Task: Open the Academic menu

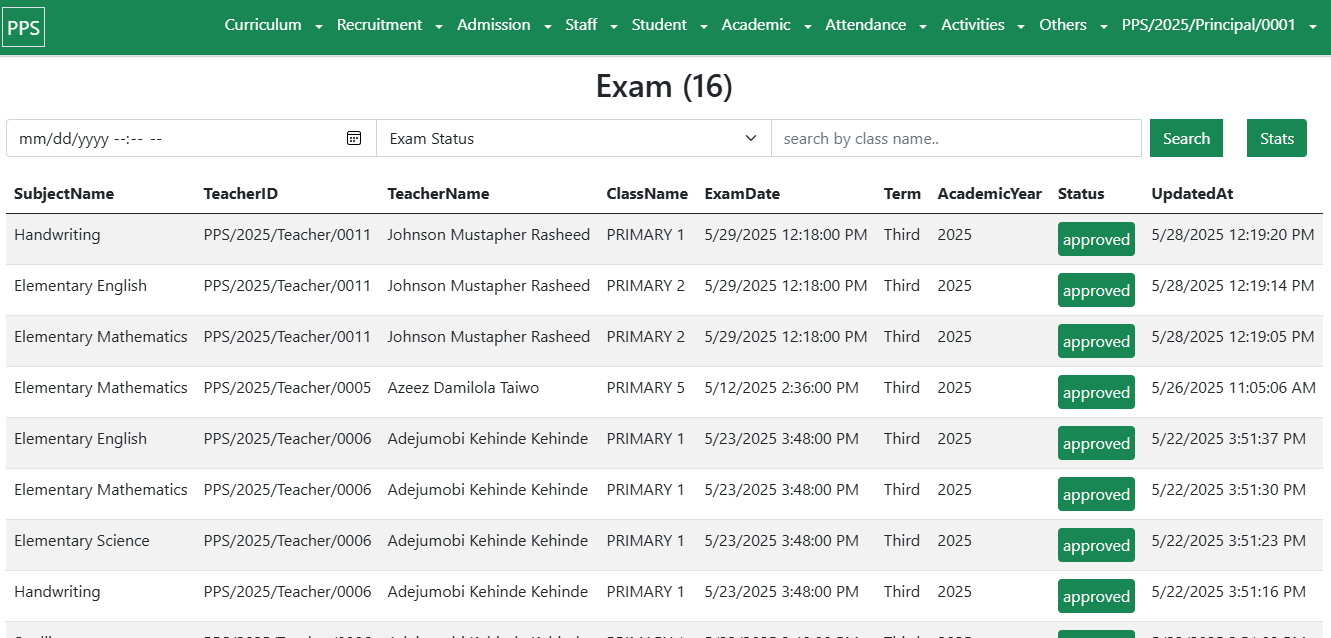Action: pyautogui.click(x=766, y=25)
